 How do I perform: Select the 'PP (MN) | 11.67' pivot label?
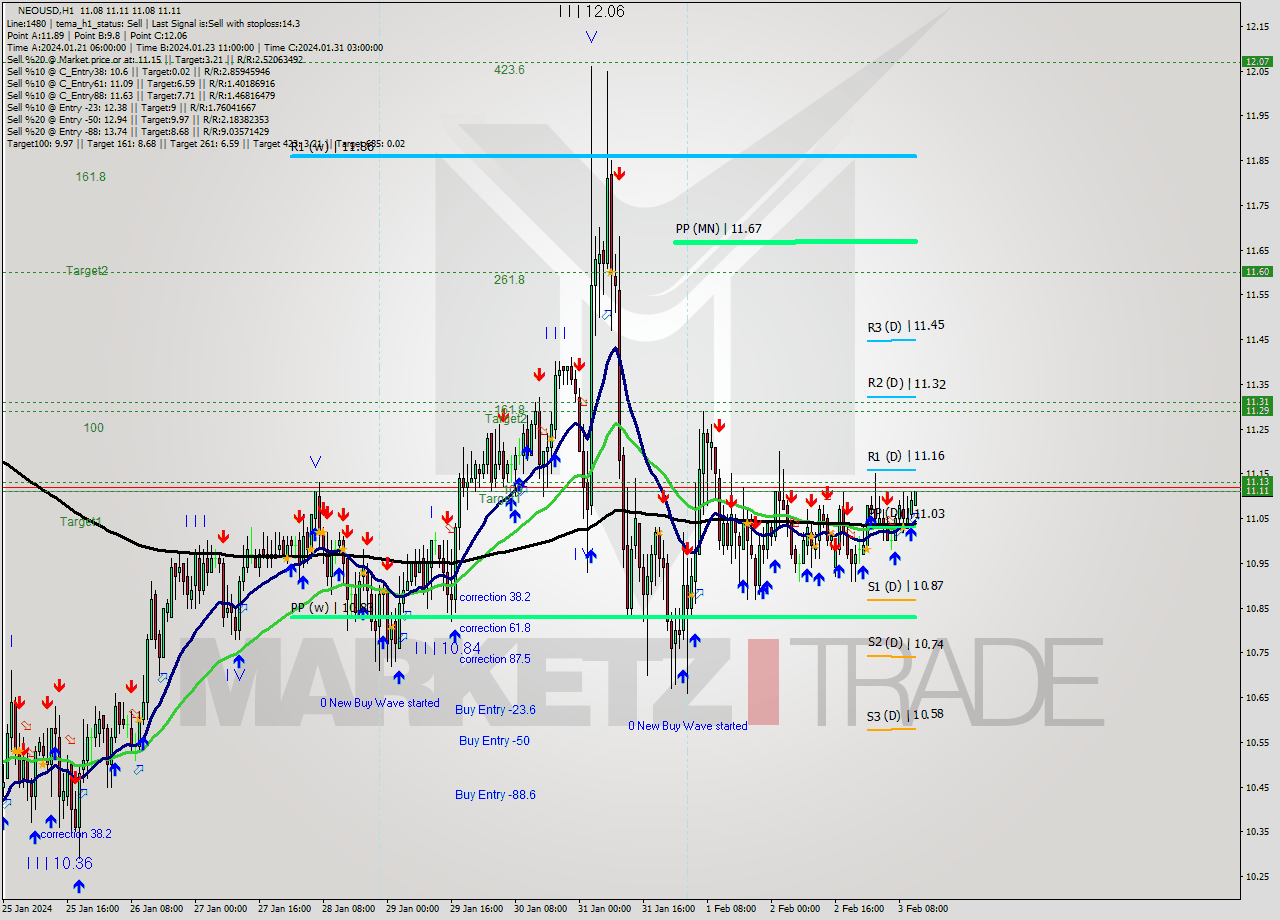click(718, 229)
